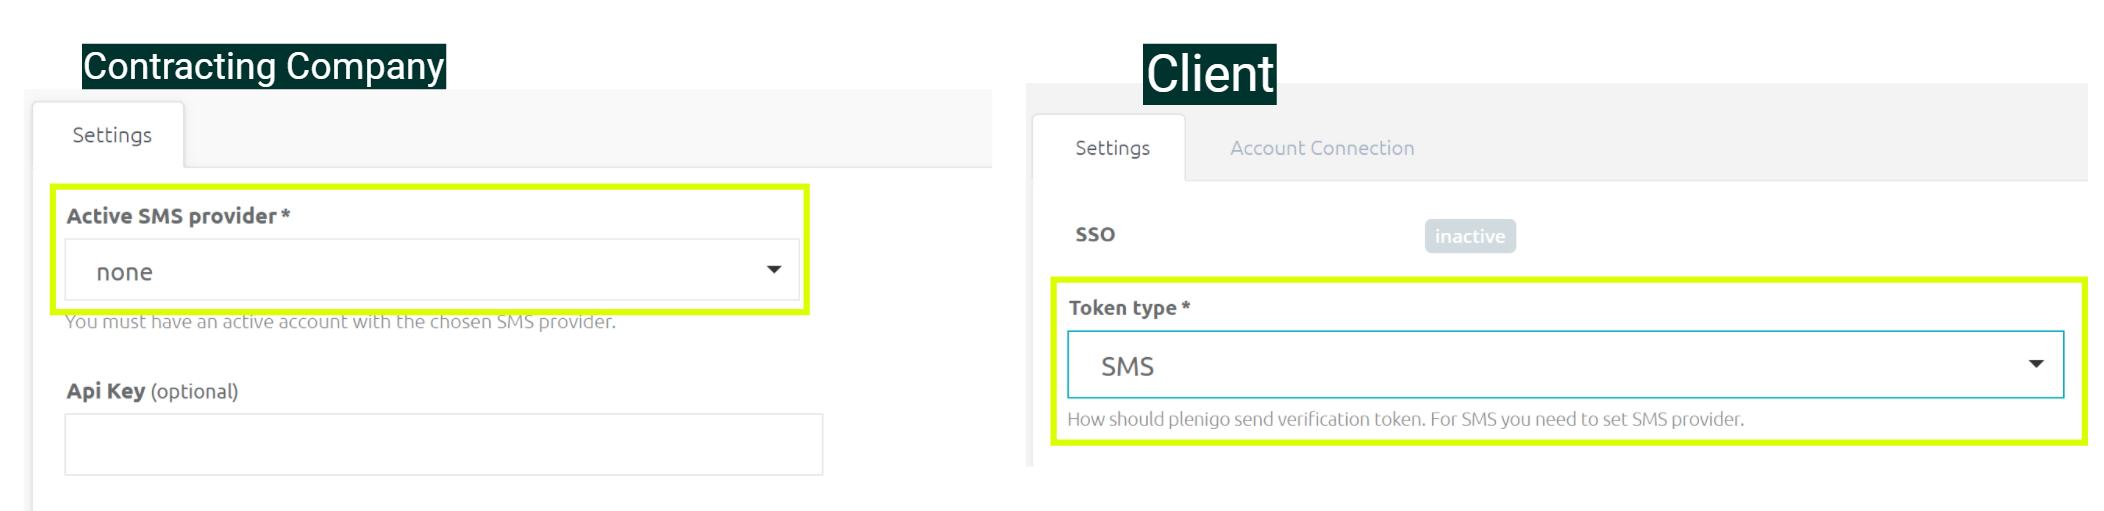The image size is (2104, 511).
Task: Select the 'none' value in SMS provider
Action: click(x=124, y=272)
